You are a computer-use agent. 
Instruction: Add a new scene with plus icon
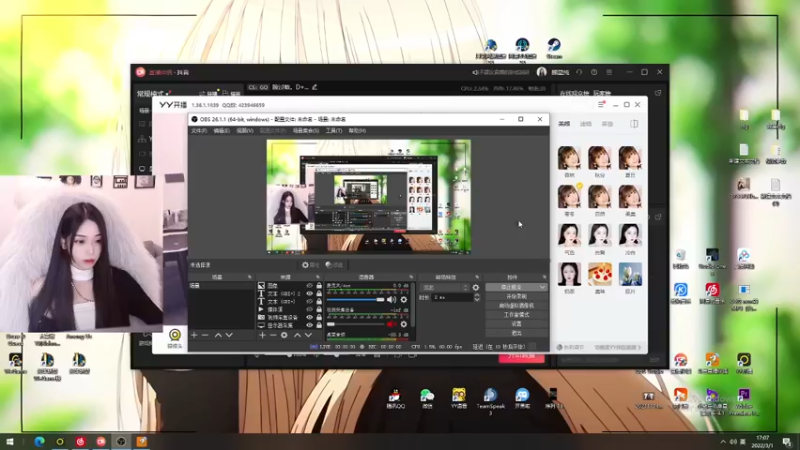194,335
